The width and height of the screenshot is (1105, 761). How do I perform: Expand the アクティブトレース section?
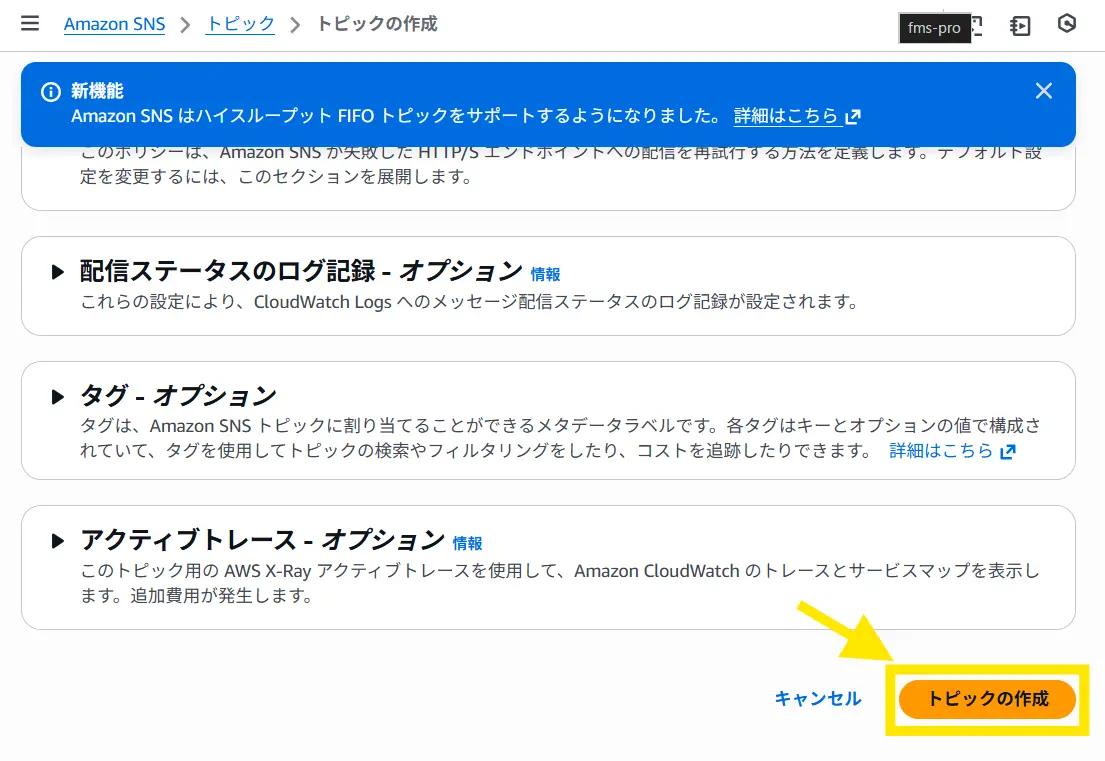[x=58, y=541]
